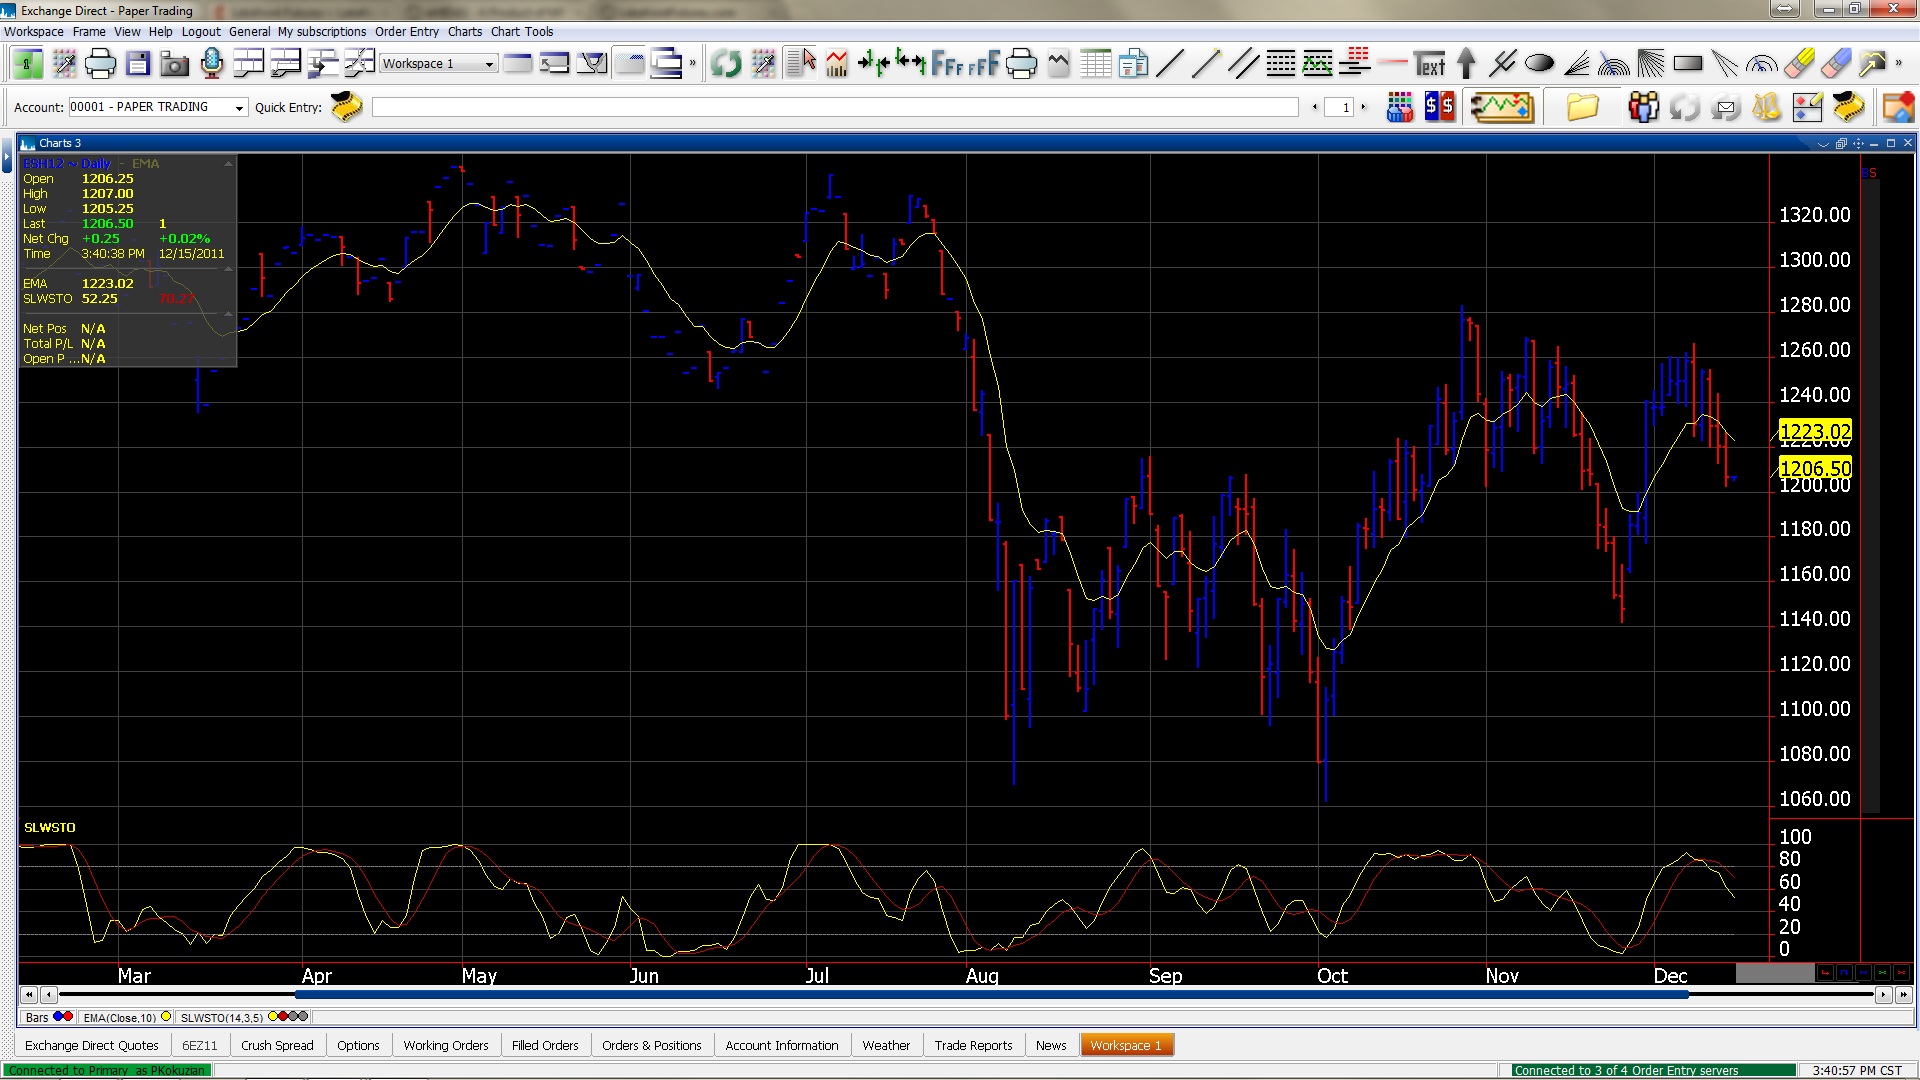The height and width of the screenshot is (1080, 1920).
Task: Click the printer icon in the main toolbar
Action: point(100,64)
